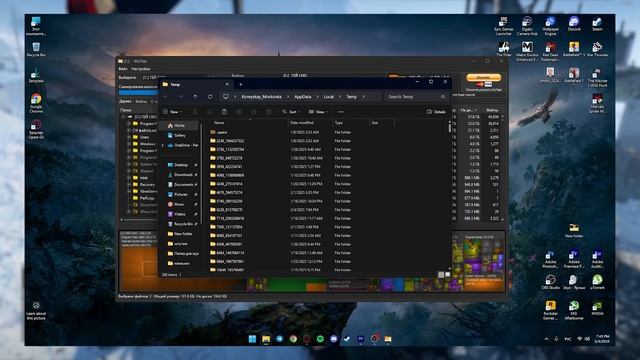Open OBS Studio desktop shortcut

[550, 282]
